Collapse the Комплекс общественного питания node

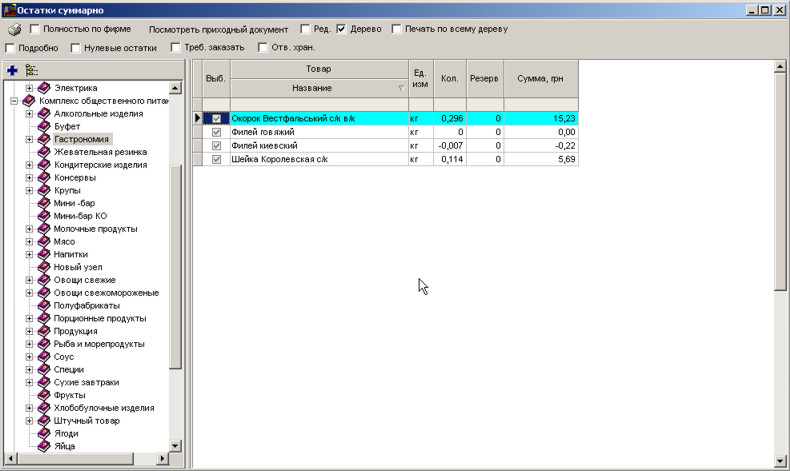coord(14,101)
